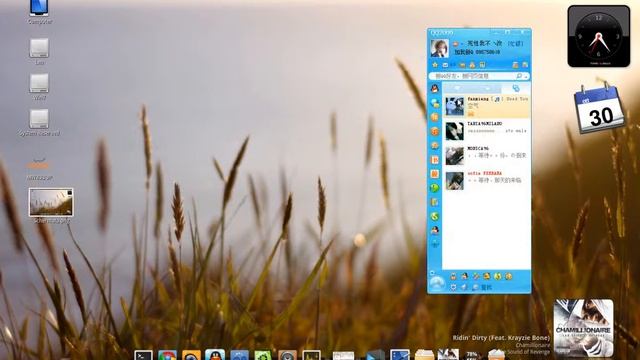Select contact sofia FERRARA in QQ list
The image size is (640, 360).
487,180
